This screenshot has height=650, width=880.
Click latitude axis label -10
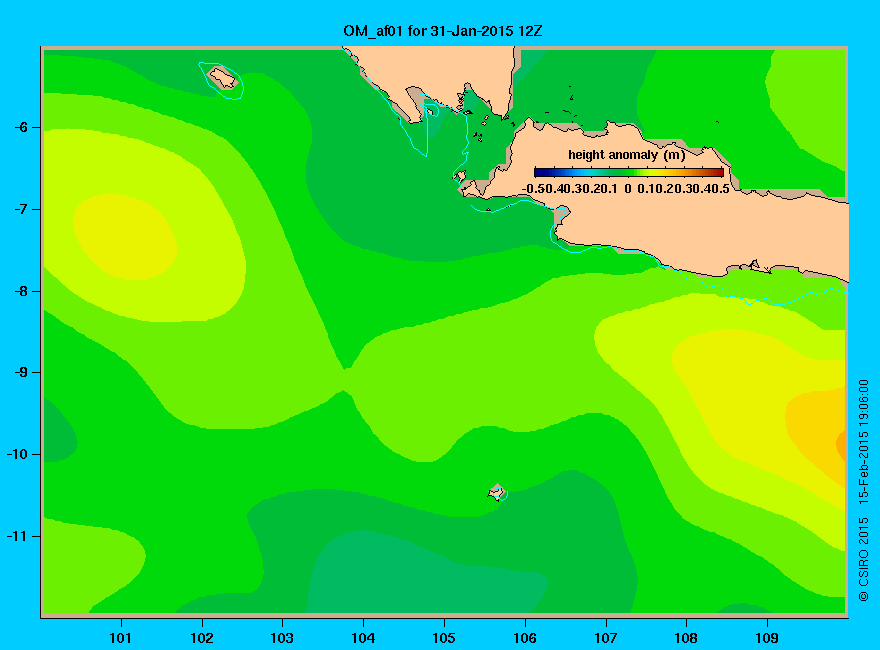click(x=17, y=454)
